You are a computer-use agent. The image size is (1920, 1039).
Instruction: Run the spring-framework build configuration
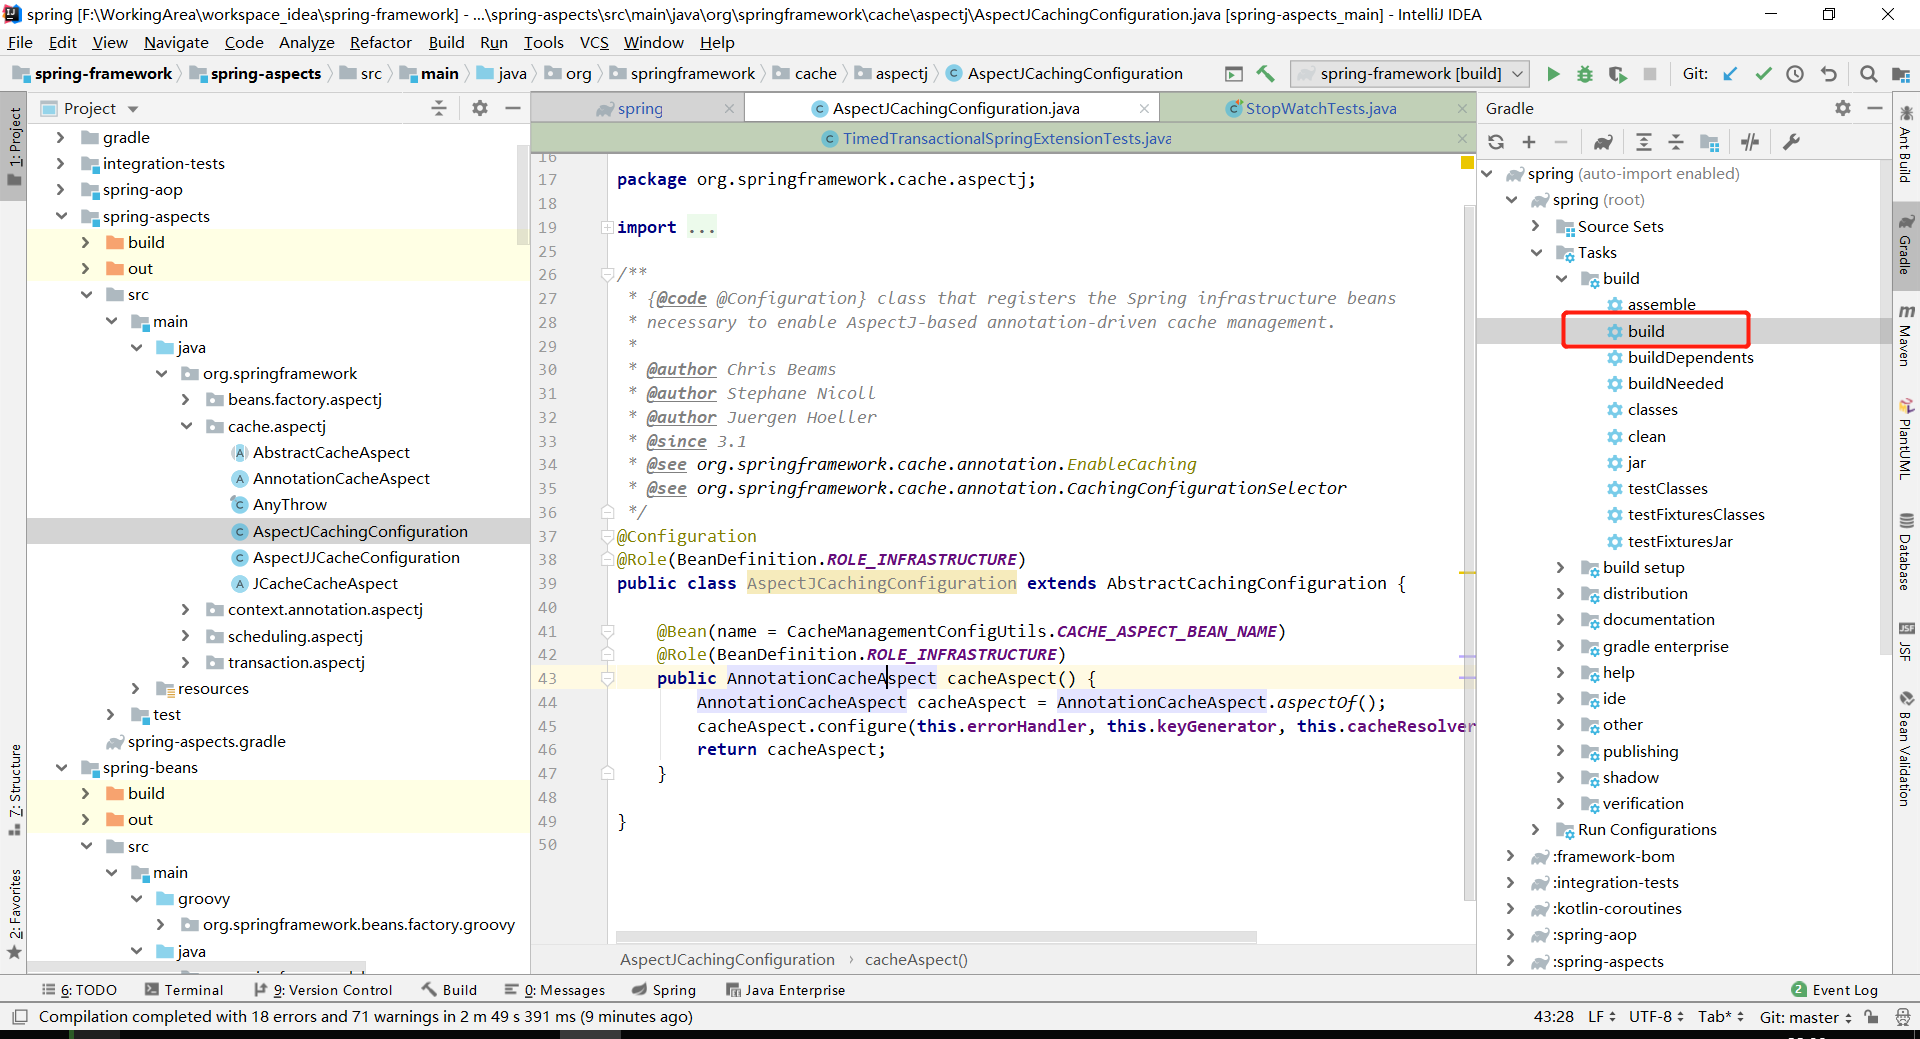point(1553,74)
